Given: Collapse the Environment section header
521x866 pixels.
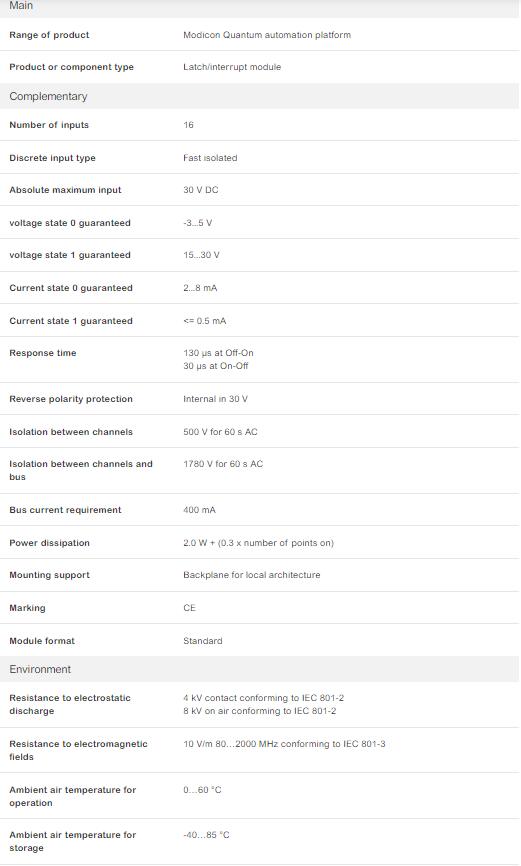Looking at the screenshot, I should coord(260,669).
